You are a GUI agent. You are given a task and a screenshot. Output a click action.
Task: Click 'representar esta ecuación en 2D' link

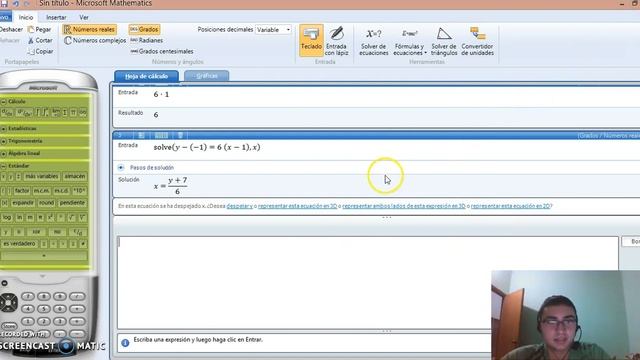510,206
